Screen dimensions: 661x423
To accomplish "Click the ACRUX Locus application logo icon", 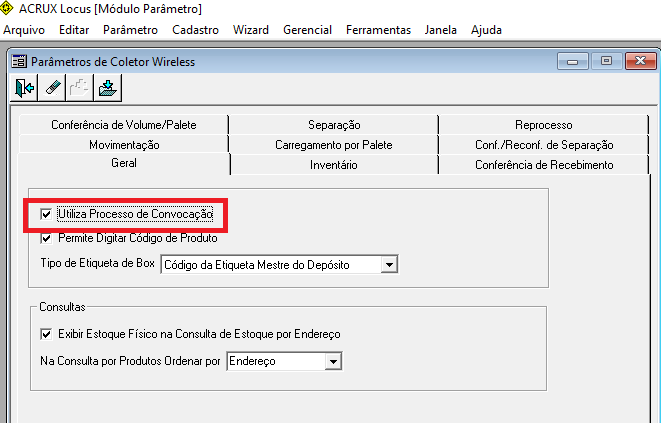I will tap(7, 8).
